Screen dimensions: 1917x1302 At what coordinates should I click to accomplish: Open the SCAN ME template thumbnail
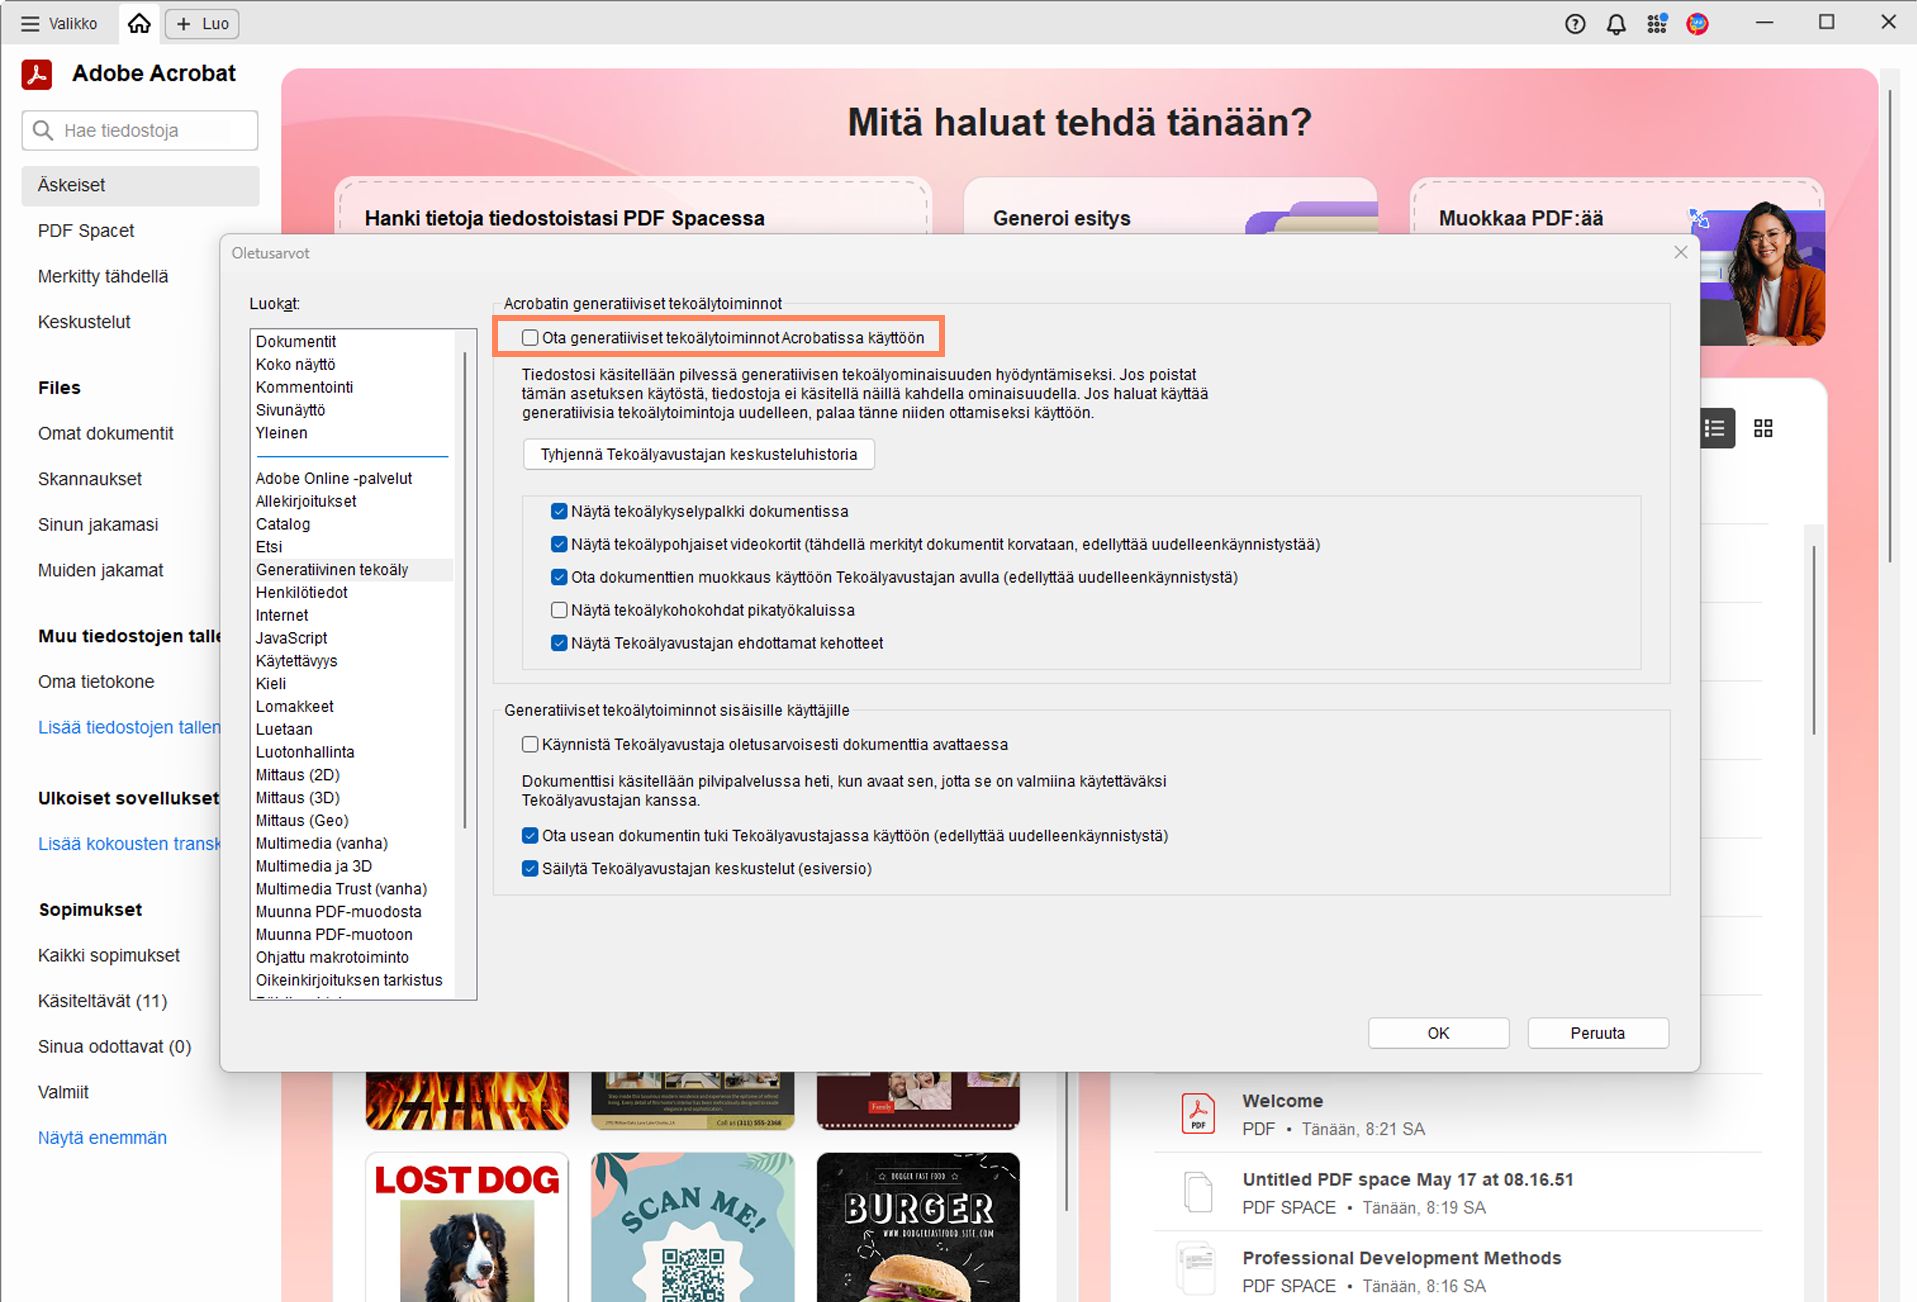tap(693, 1227)
